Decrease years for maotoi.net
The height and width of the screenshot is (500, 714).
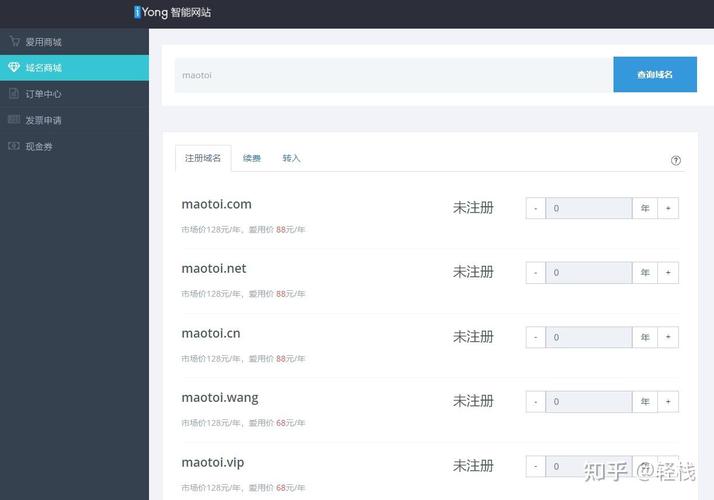536,273
